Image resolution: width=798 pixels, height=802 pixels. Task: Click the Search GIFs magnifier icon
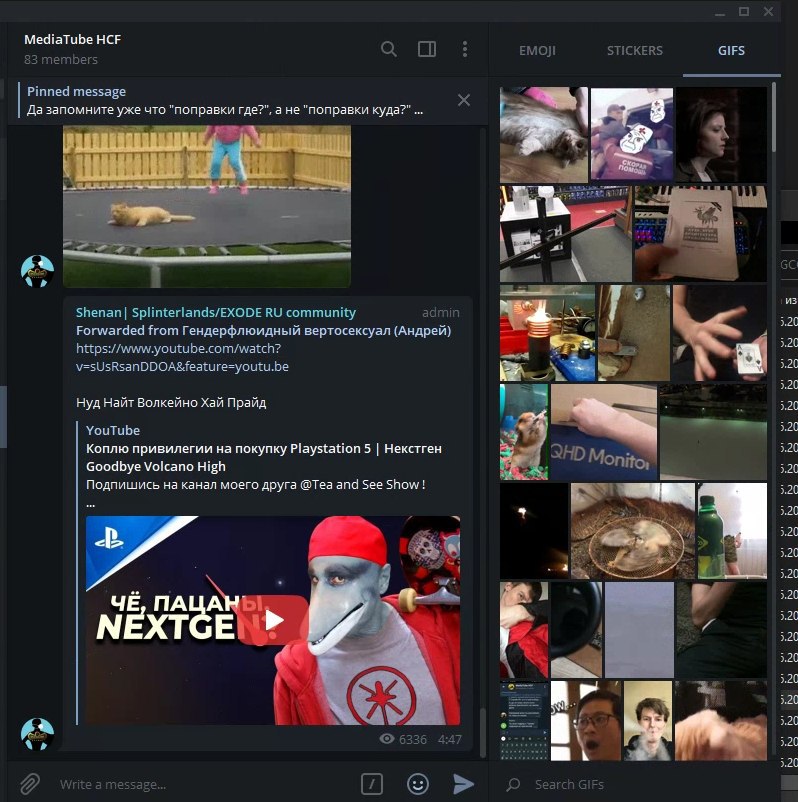(514, 784)
